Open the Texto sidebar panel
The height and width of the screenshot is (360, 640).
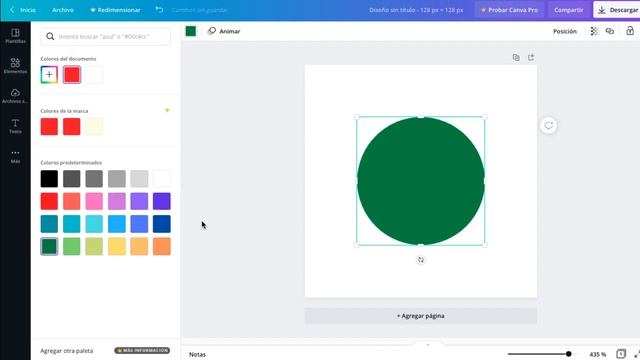[x=15, y=126]
